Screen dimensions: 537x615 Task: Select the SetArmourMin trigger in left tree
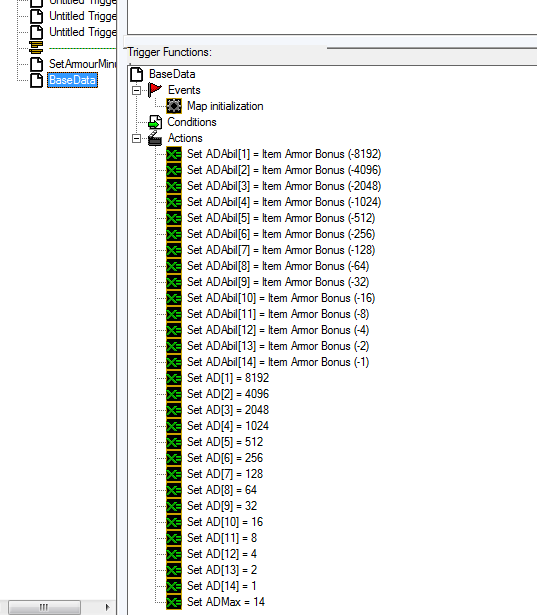click(x=82, y=64)
